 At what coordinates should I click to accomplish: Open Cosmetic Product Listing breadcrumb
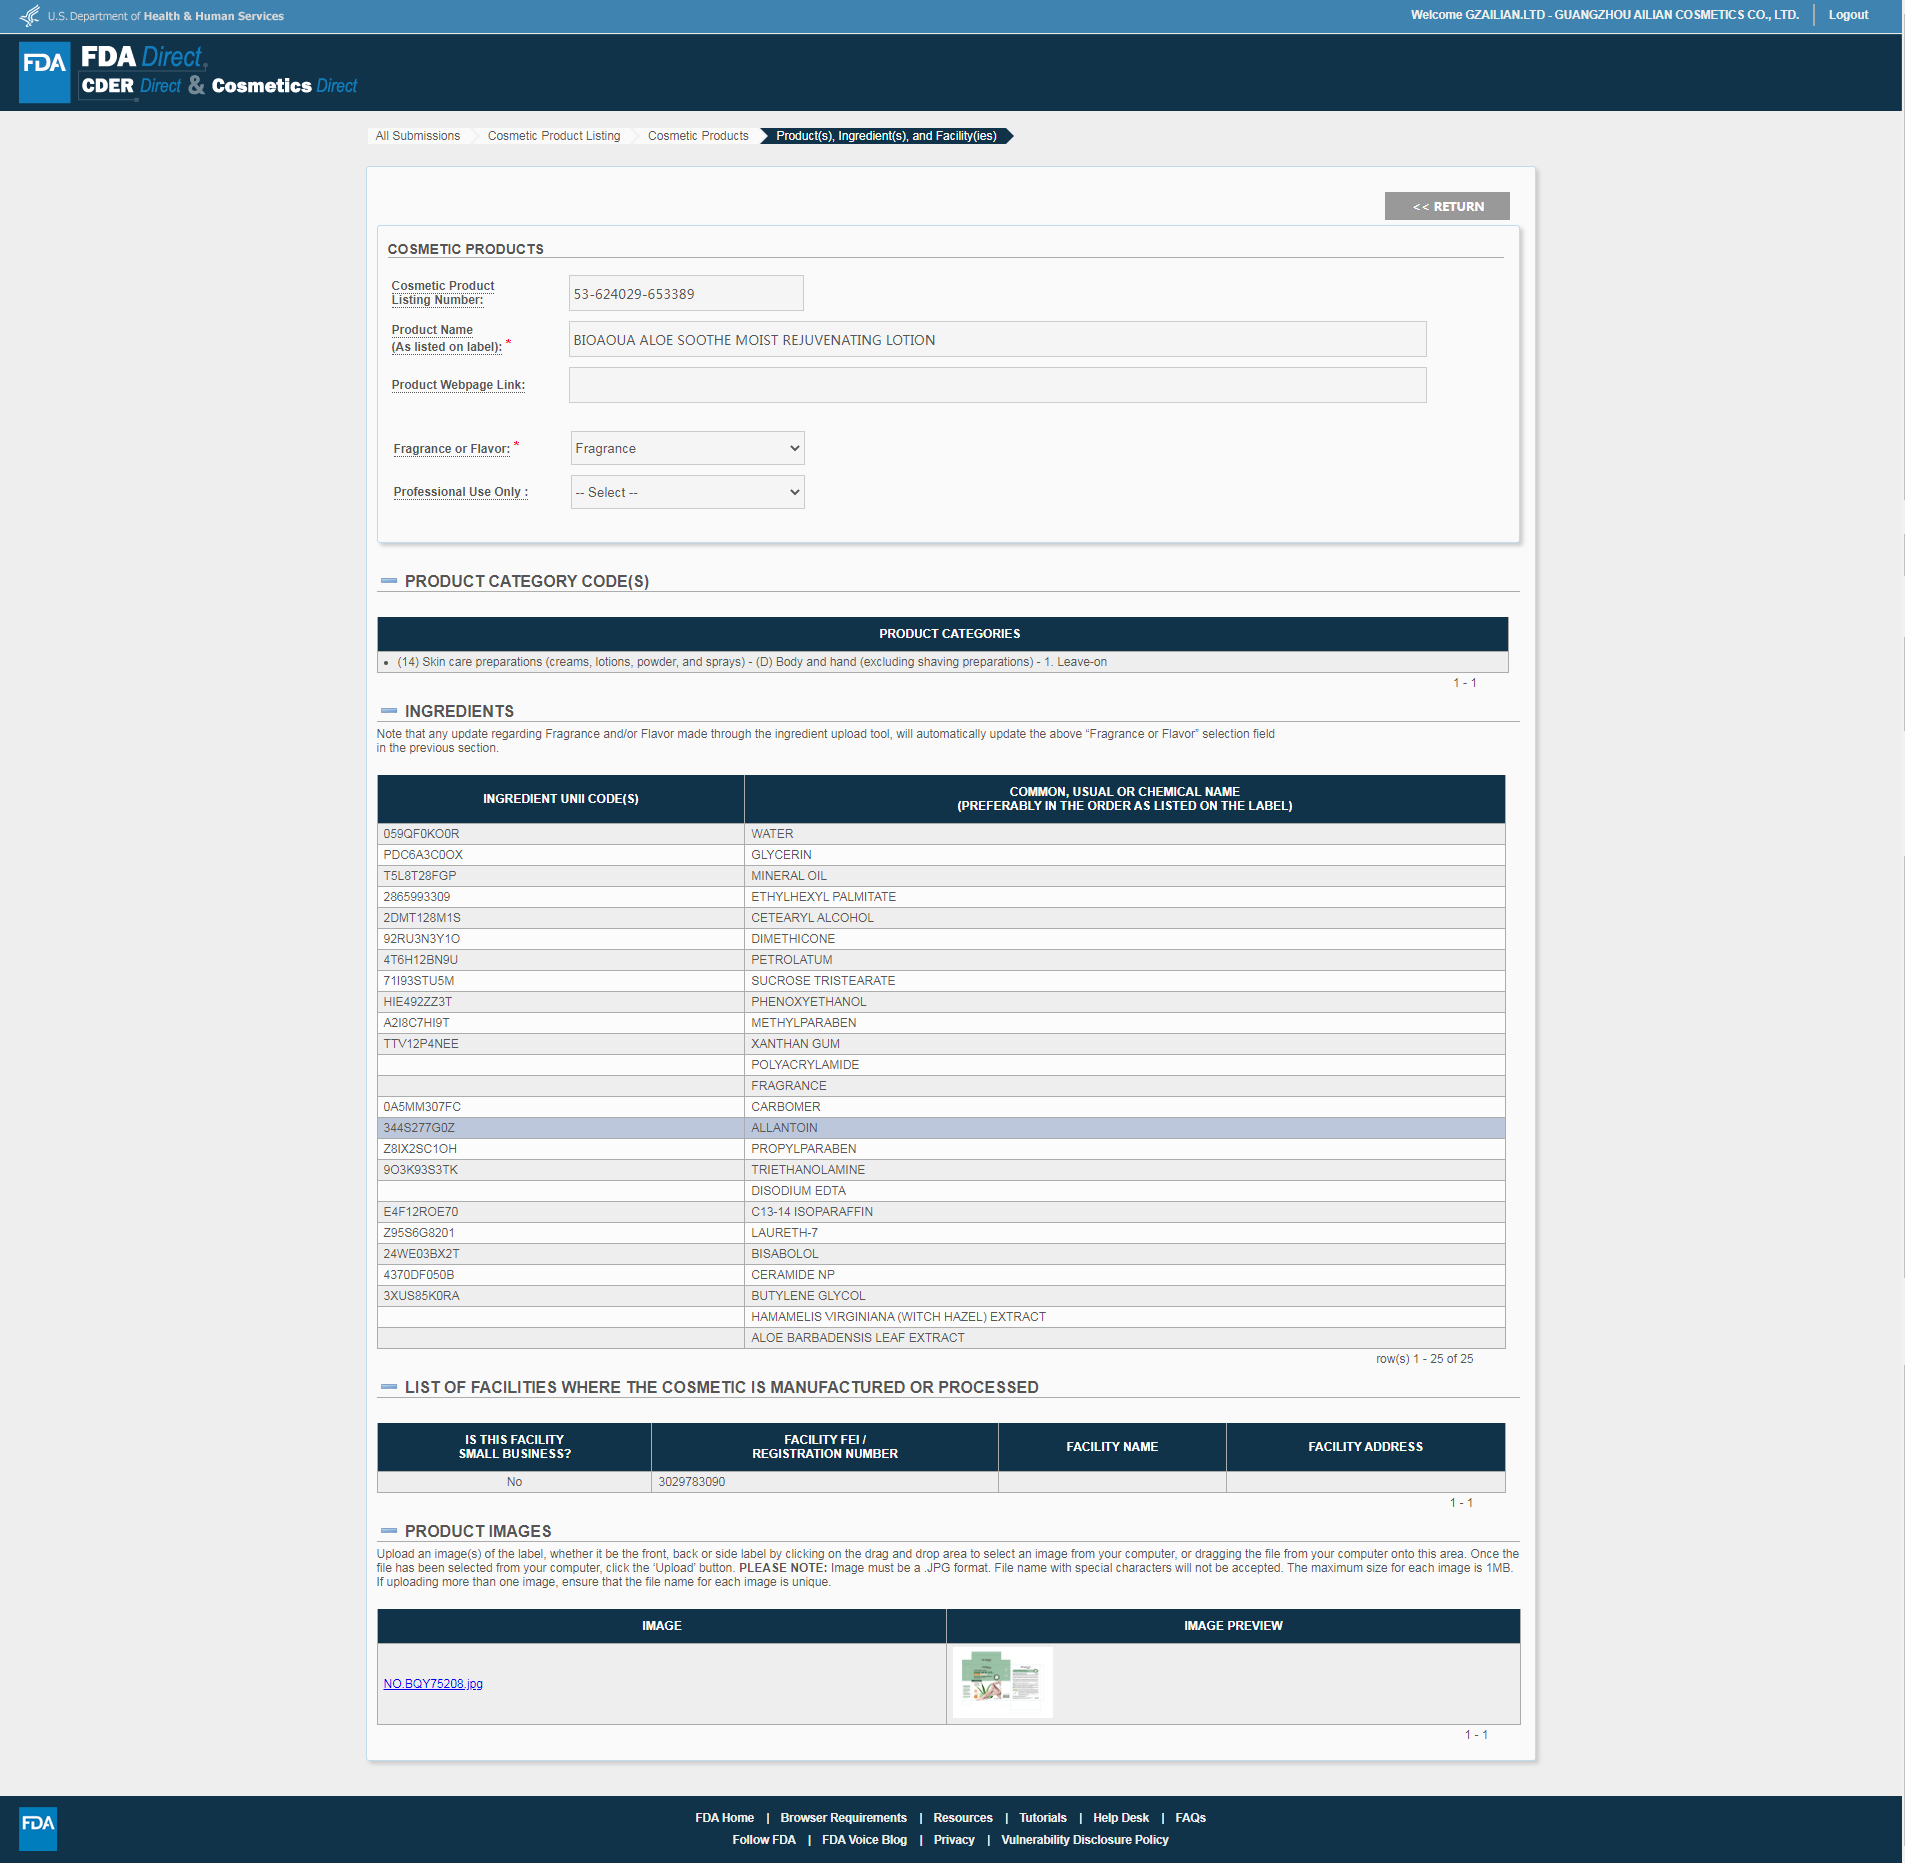pos(553,136)
